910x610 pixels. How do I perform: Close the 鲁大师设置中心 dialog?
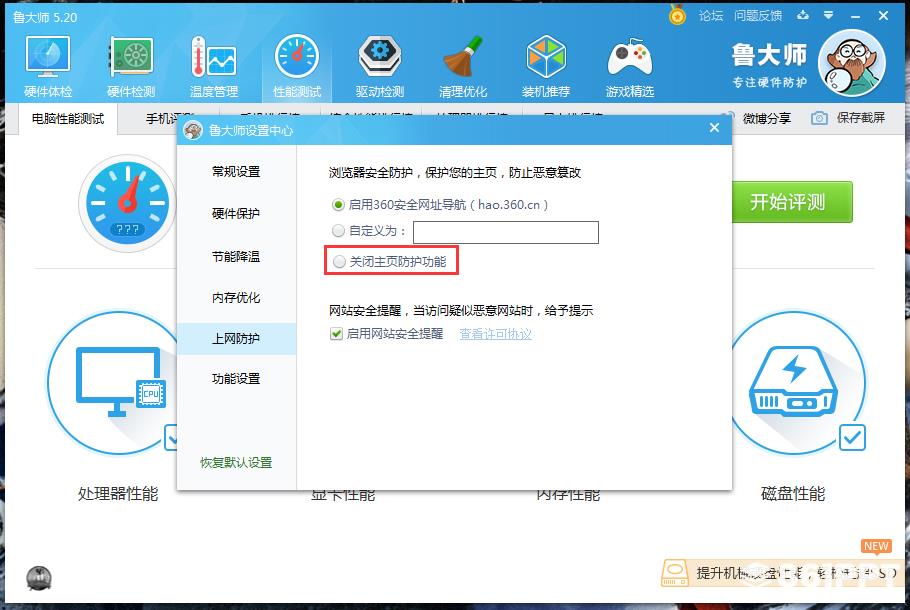click(714, 128)
